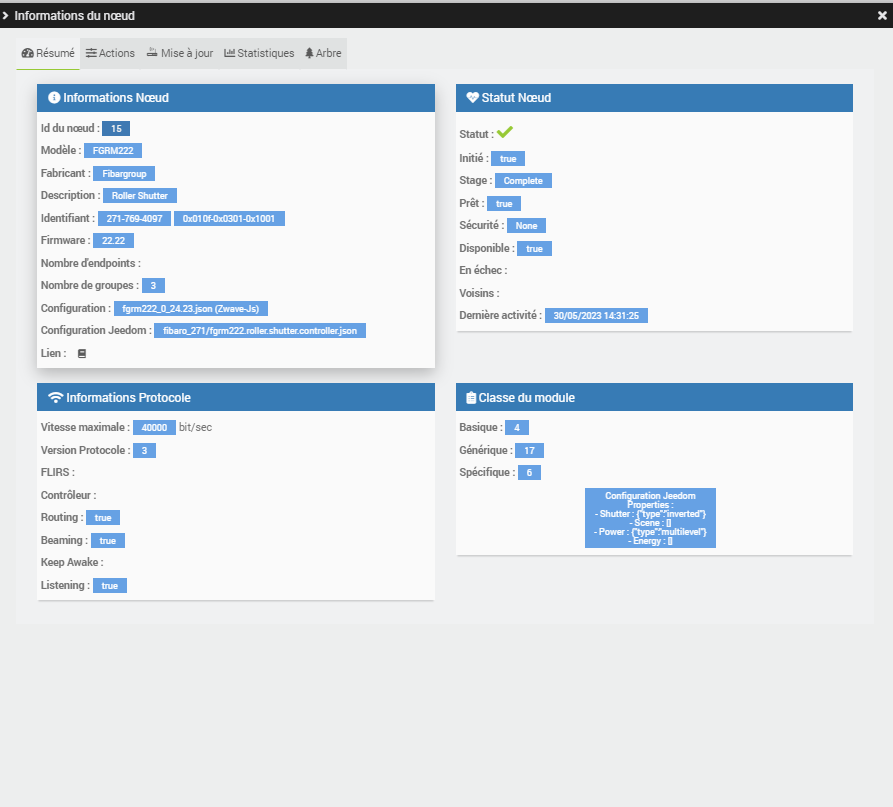Click the green Statut checkmark

point(505,132)
